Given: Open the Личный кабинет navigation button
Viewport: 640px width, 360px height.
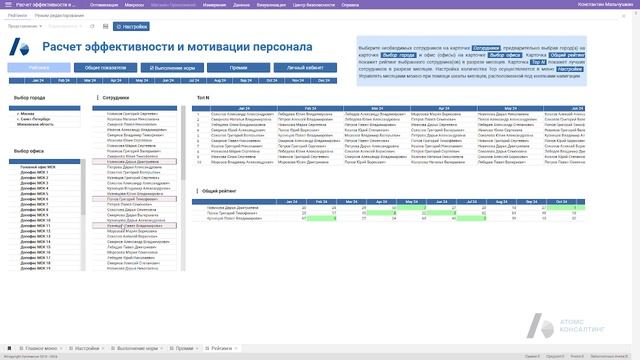Looking at the screenshot, I should pos(305,68).
